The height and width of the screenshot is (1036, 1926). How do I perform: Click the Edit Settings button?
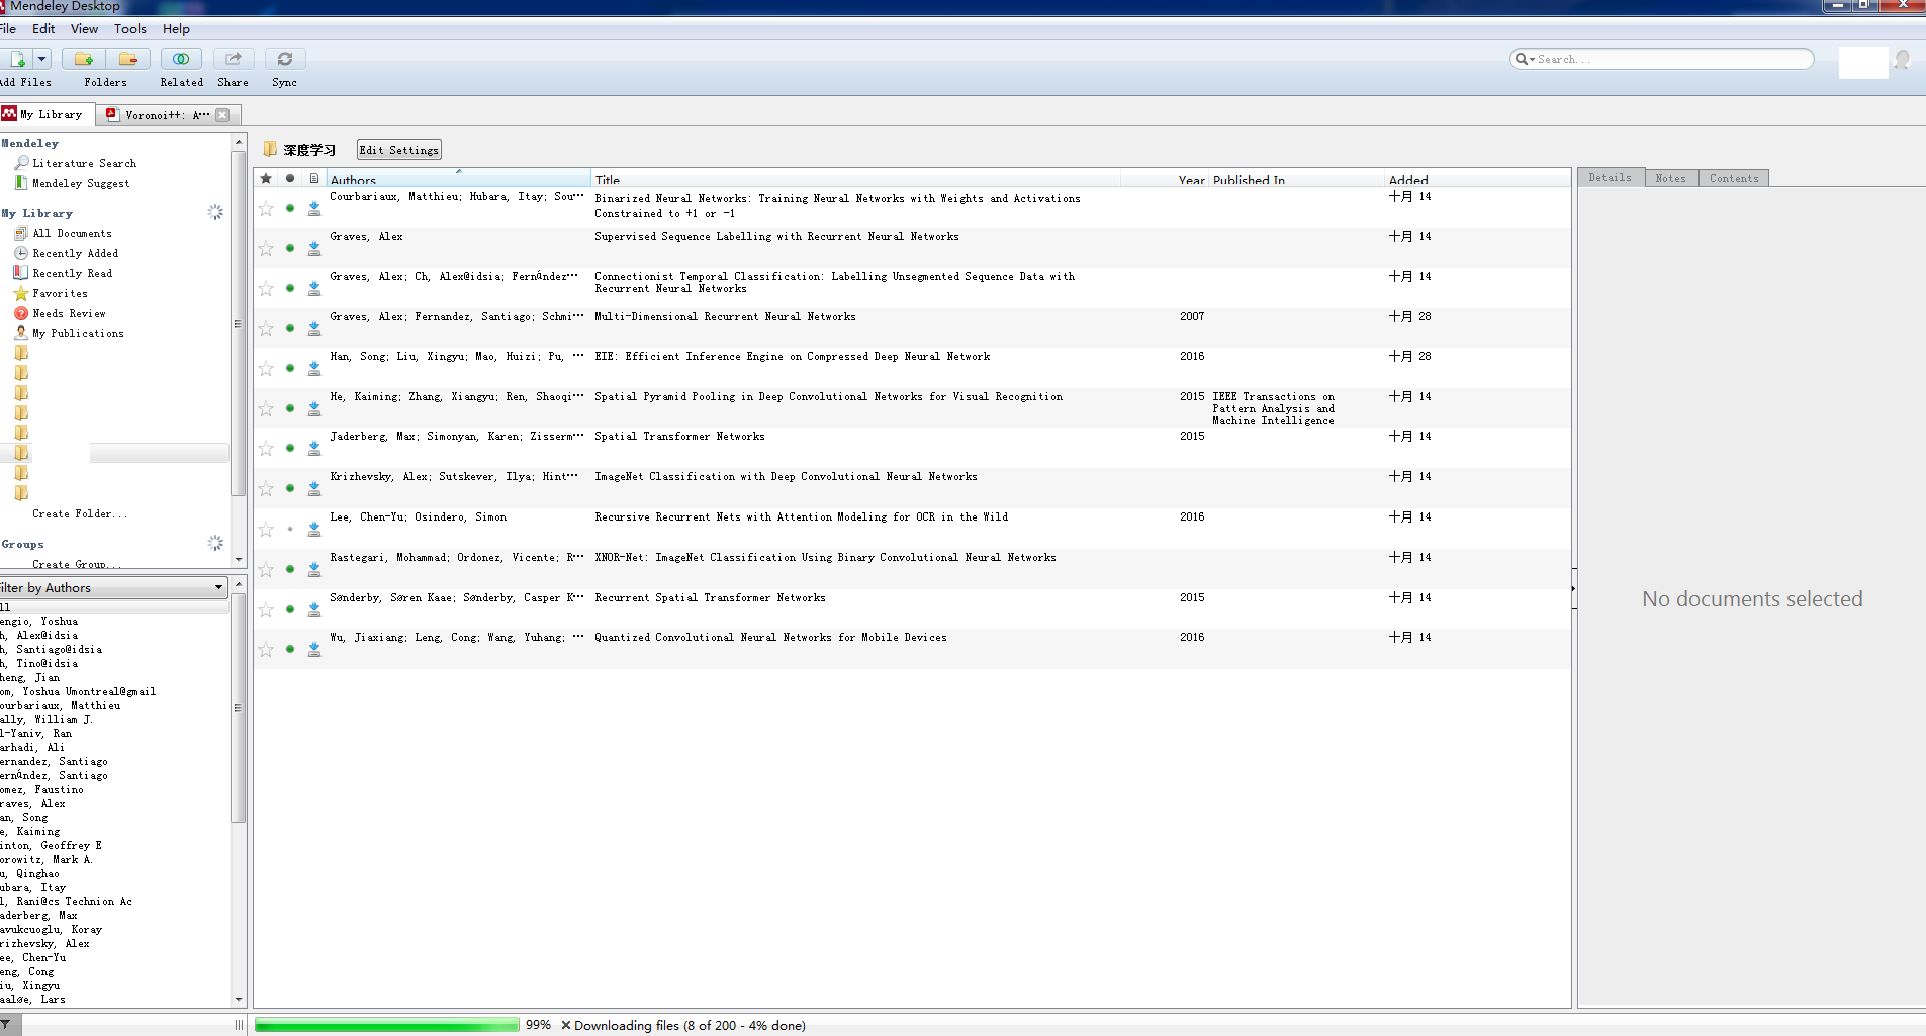399,150
